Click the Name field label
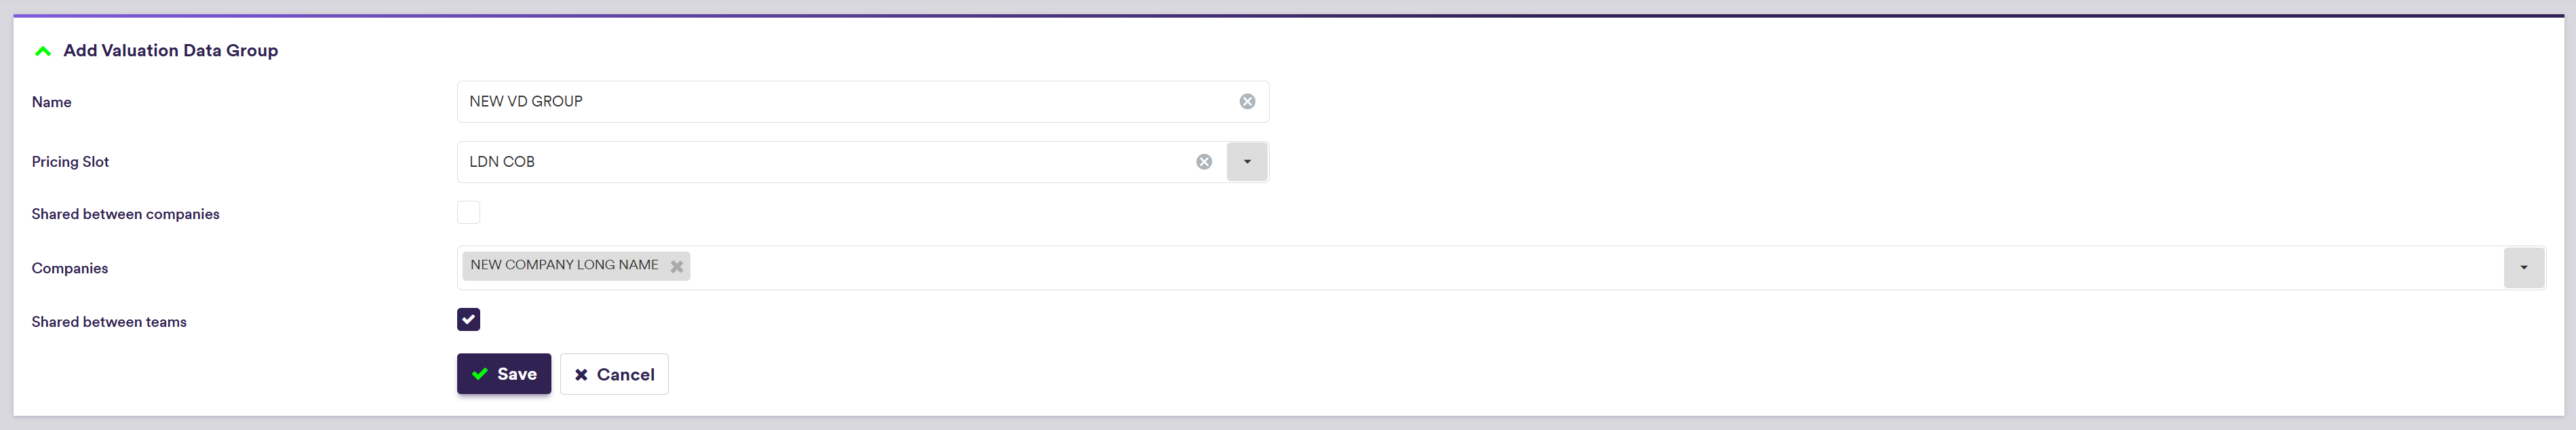The image size is (2576, 430). 51,102
